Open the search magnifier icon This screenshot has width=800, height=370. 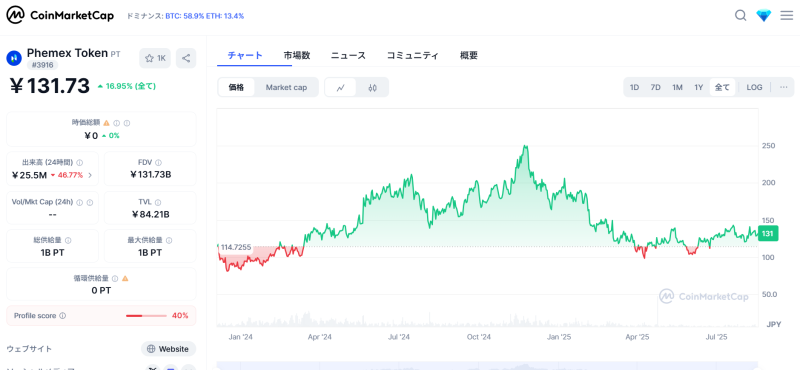pos(740,15)
